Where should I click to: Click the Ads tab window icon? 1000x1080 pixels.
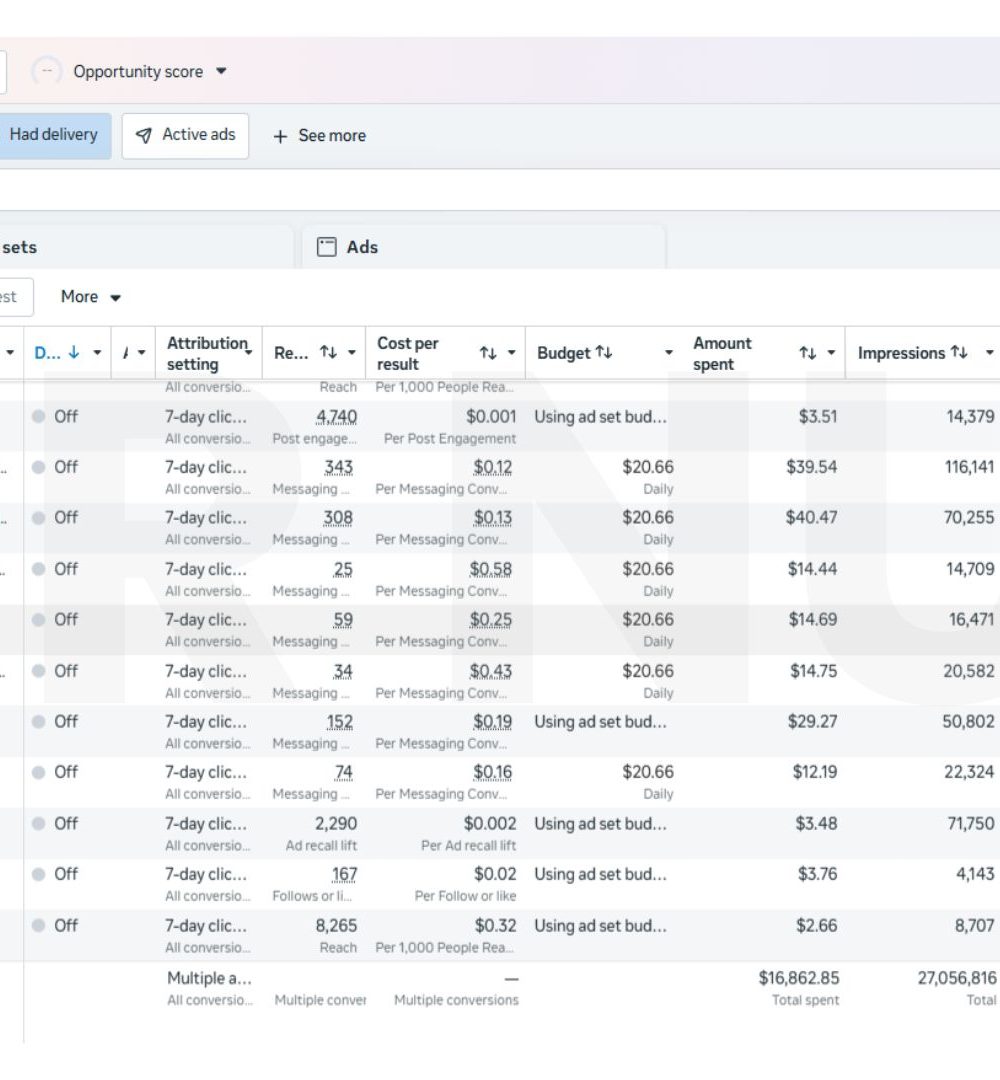[x=326, y=247]
